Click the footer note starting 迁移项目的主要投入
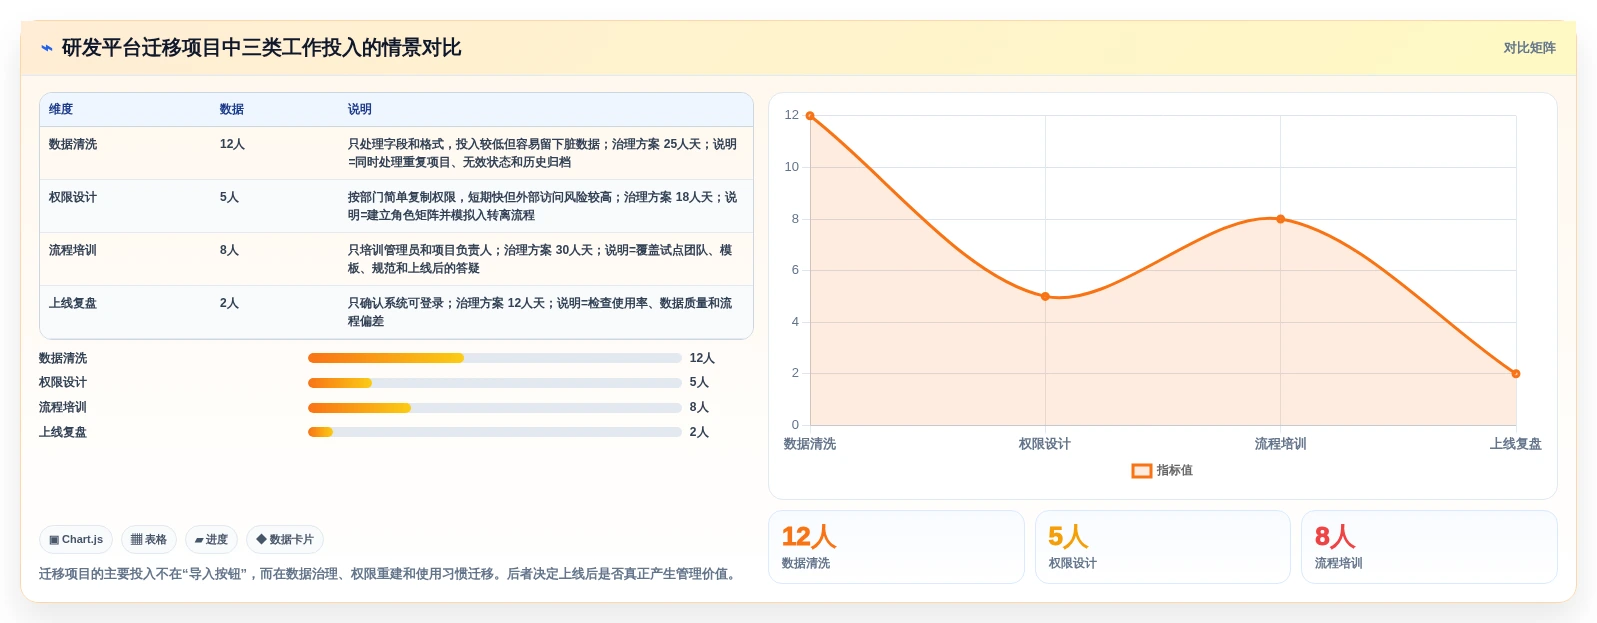The width and height of the screenshot is (1597, 623). [x=390, y=574]
